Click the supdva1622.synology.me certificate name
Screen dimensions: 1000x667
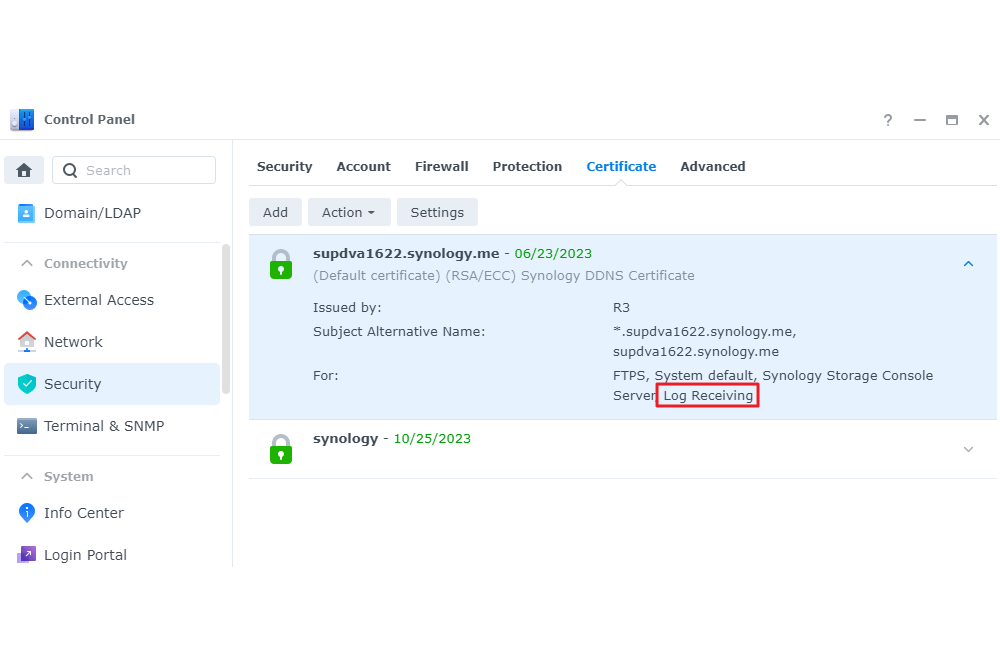pos(406,253)
